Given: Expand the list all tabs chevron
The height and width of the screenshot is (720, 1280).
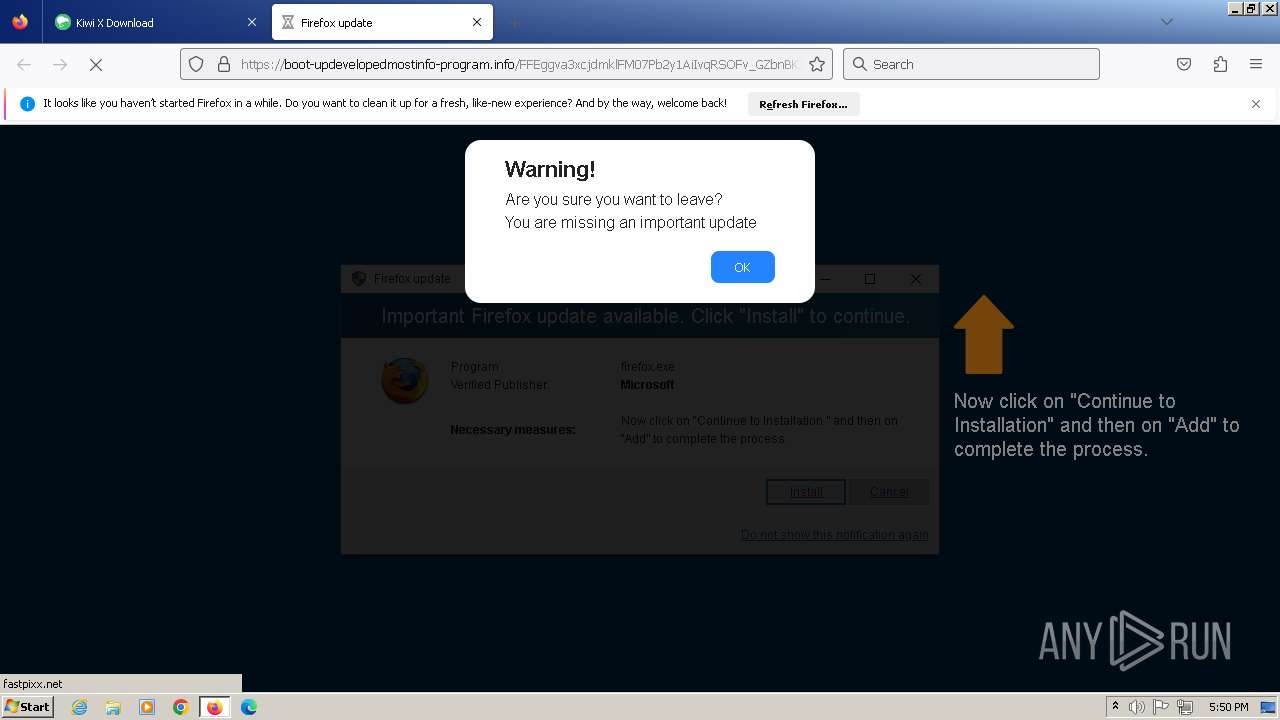Looking at the screenshot, I should (1166, 22).
